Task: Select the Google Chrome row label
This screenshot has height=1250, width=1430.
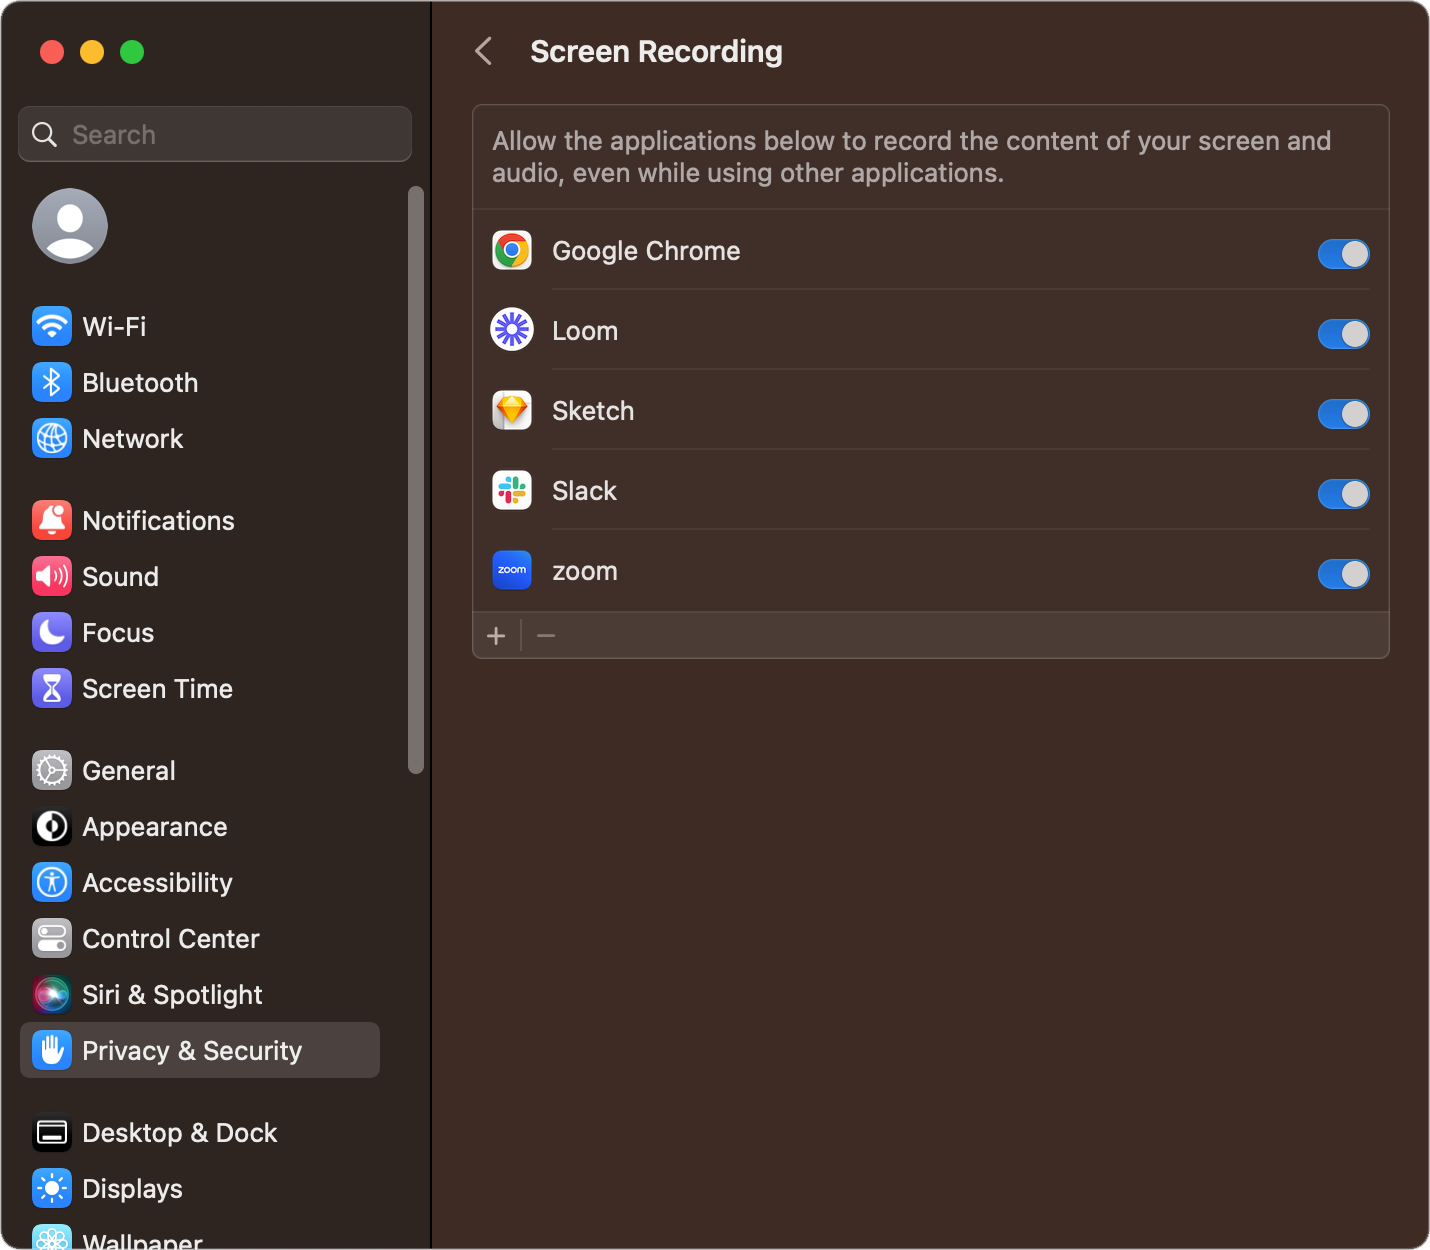Action: [x=646, y=251]
